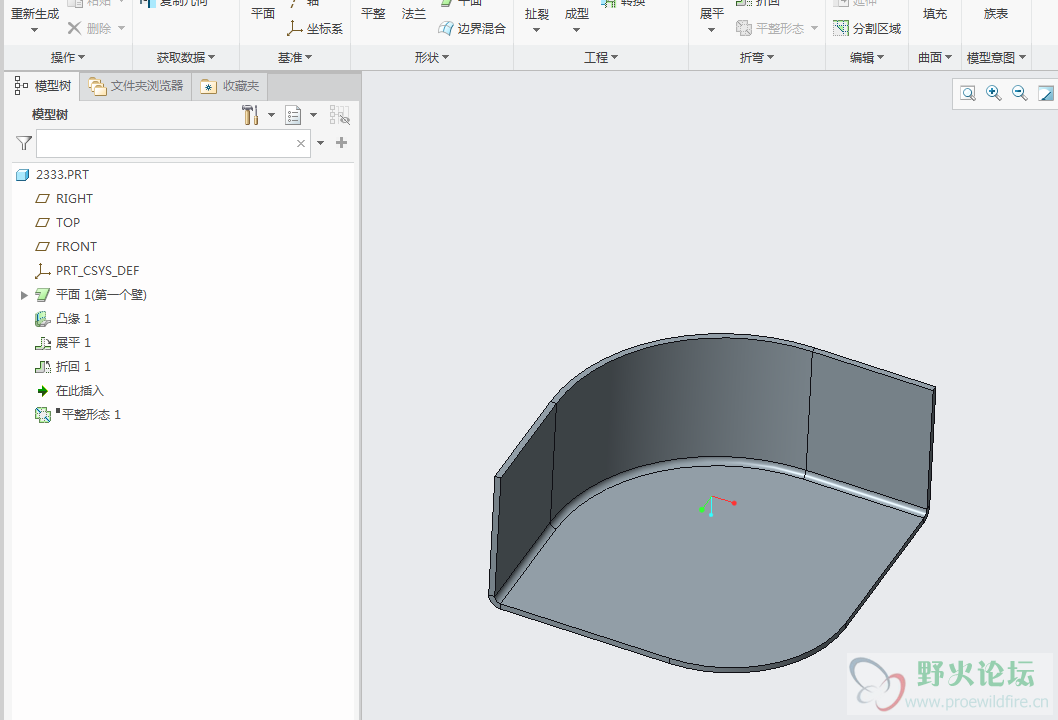Open the 扯裂 rip dropdown arrow

(536, 30)
